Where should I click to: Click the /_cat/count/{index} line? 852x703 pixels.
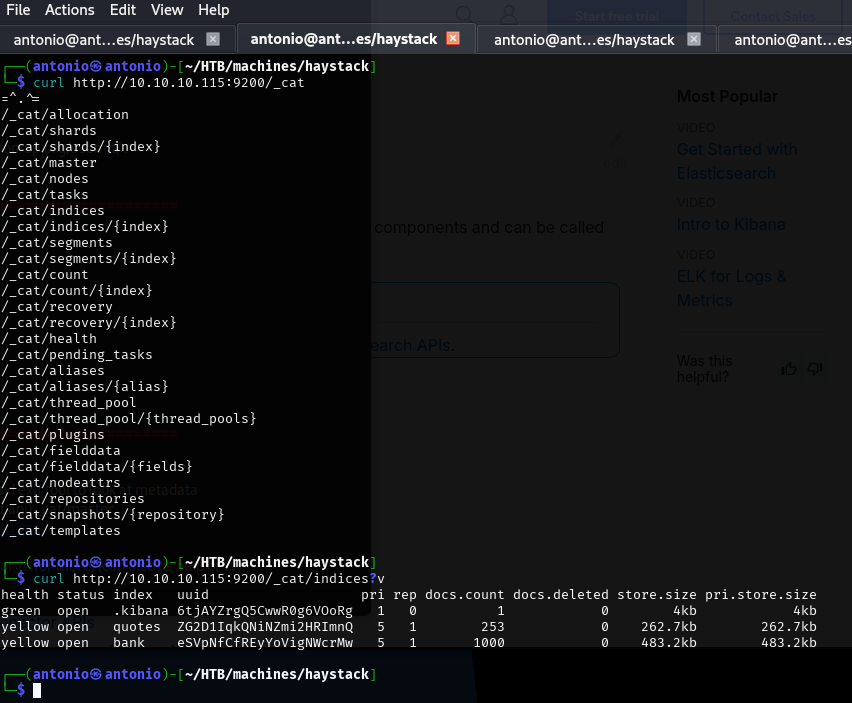tap(77, 291)
